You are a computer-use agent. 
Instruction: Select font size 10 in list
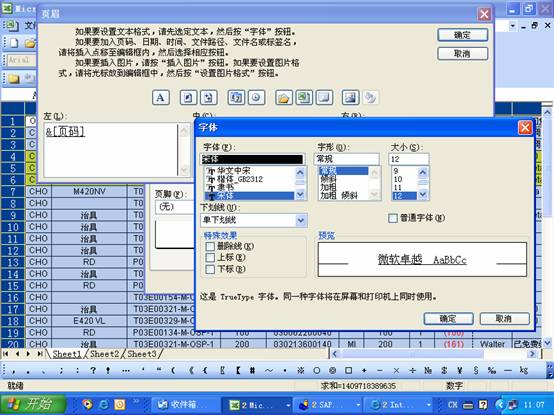click(x=405, y=179)
